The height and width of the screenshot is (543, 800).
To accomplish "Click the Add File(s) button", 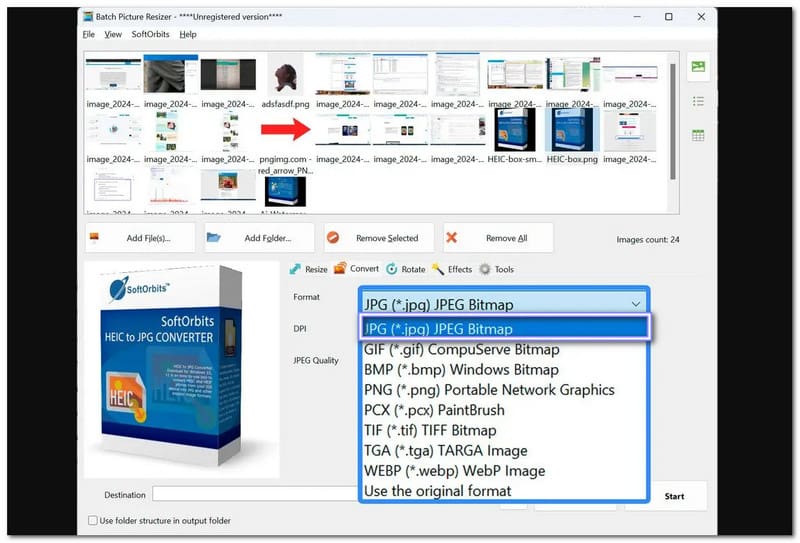I will 140,238.
